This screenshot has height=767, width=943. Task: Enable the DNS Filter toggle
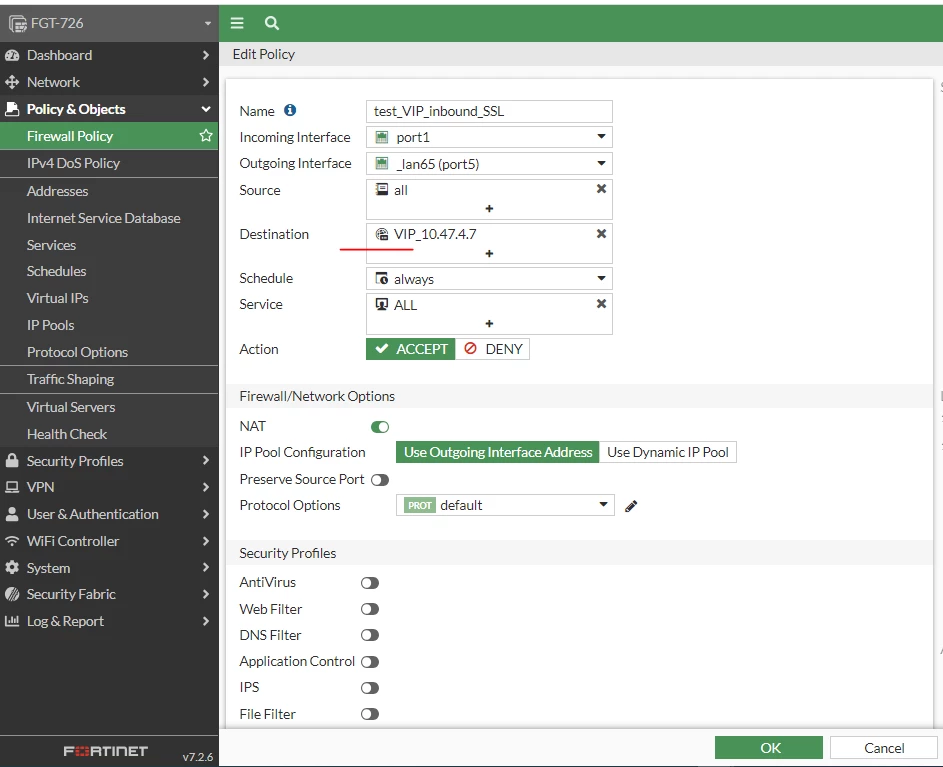tap(370, 635)
